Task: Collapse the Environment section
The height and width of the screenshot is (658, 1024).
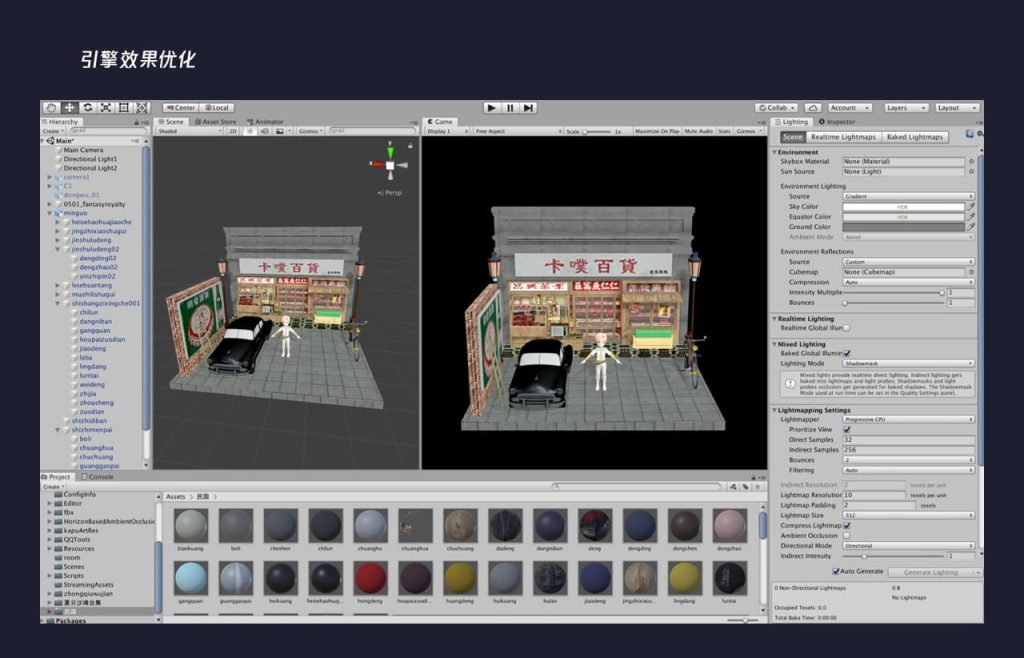Action: (775, 152)
